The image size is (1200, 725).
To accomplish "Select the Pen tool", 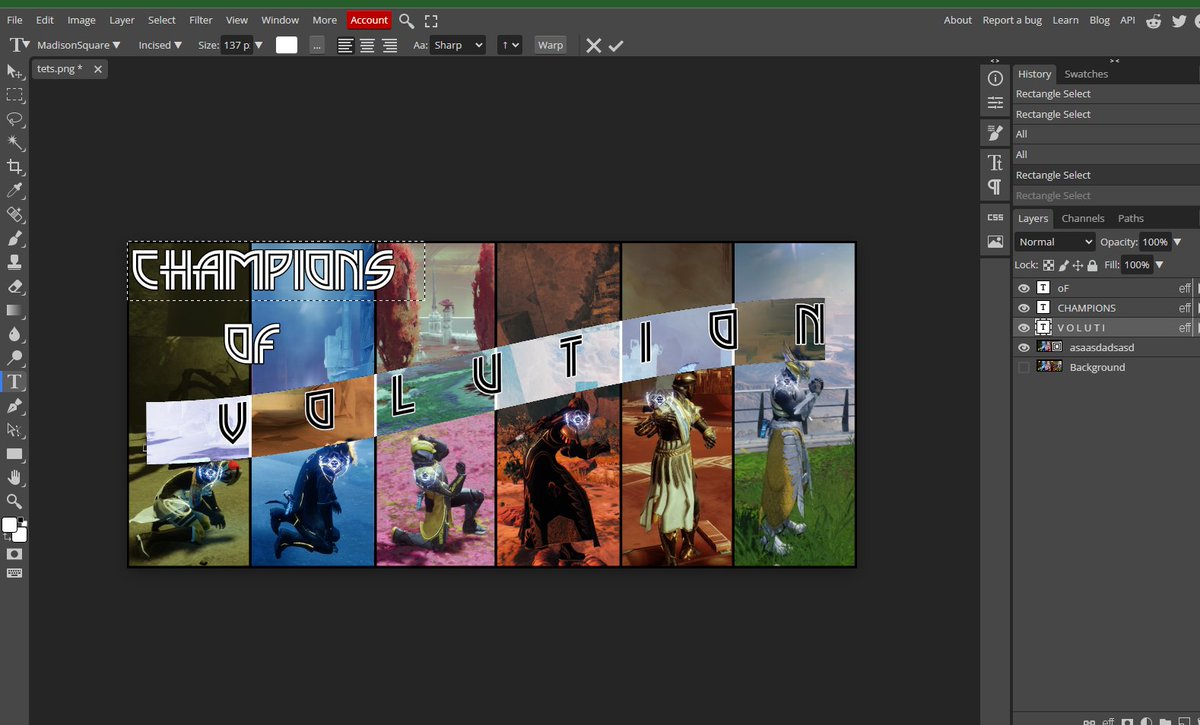I will [x=14, y=406].
